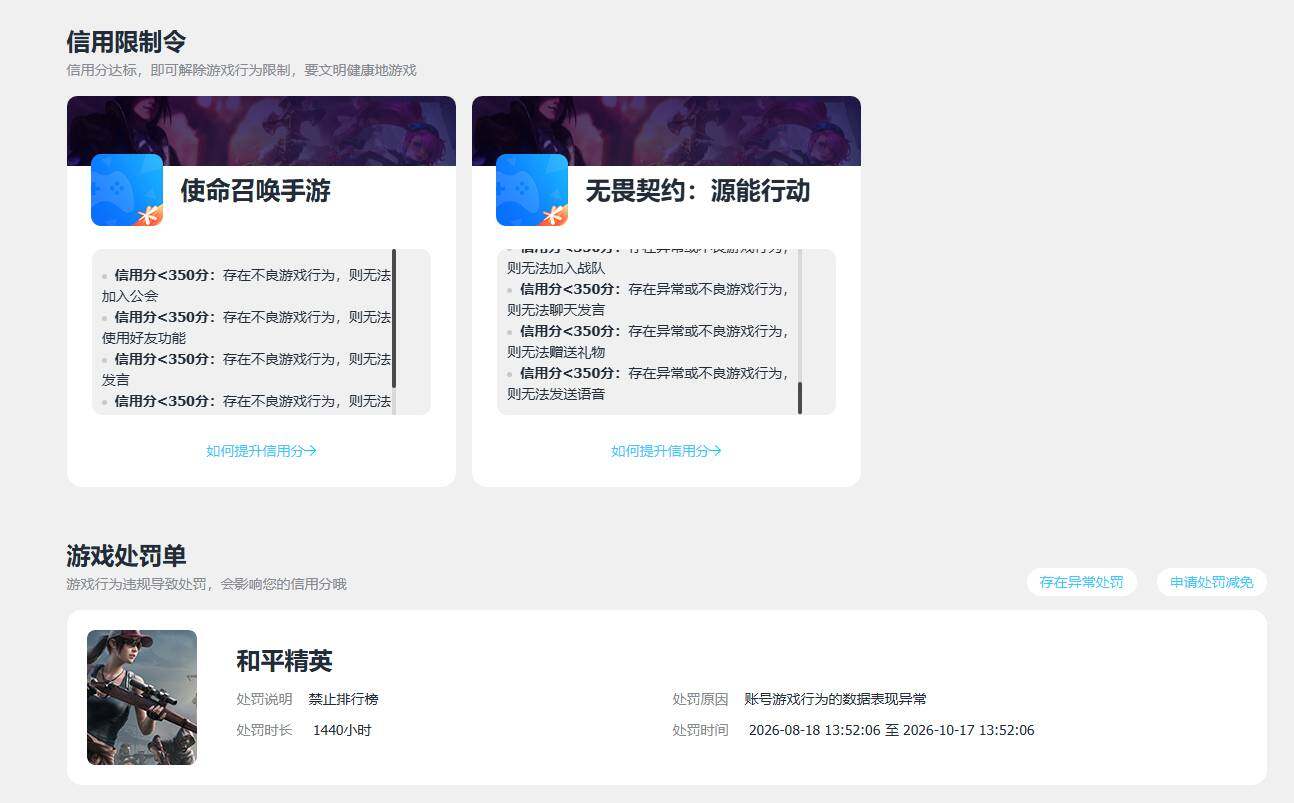Viewport: 1294px width, 803px height.
Task: Click scrollbar in 无畏契约 restriction list
Action: pos(800,397)
